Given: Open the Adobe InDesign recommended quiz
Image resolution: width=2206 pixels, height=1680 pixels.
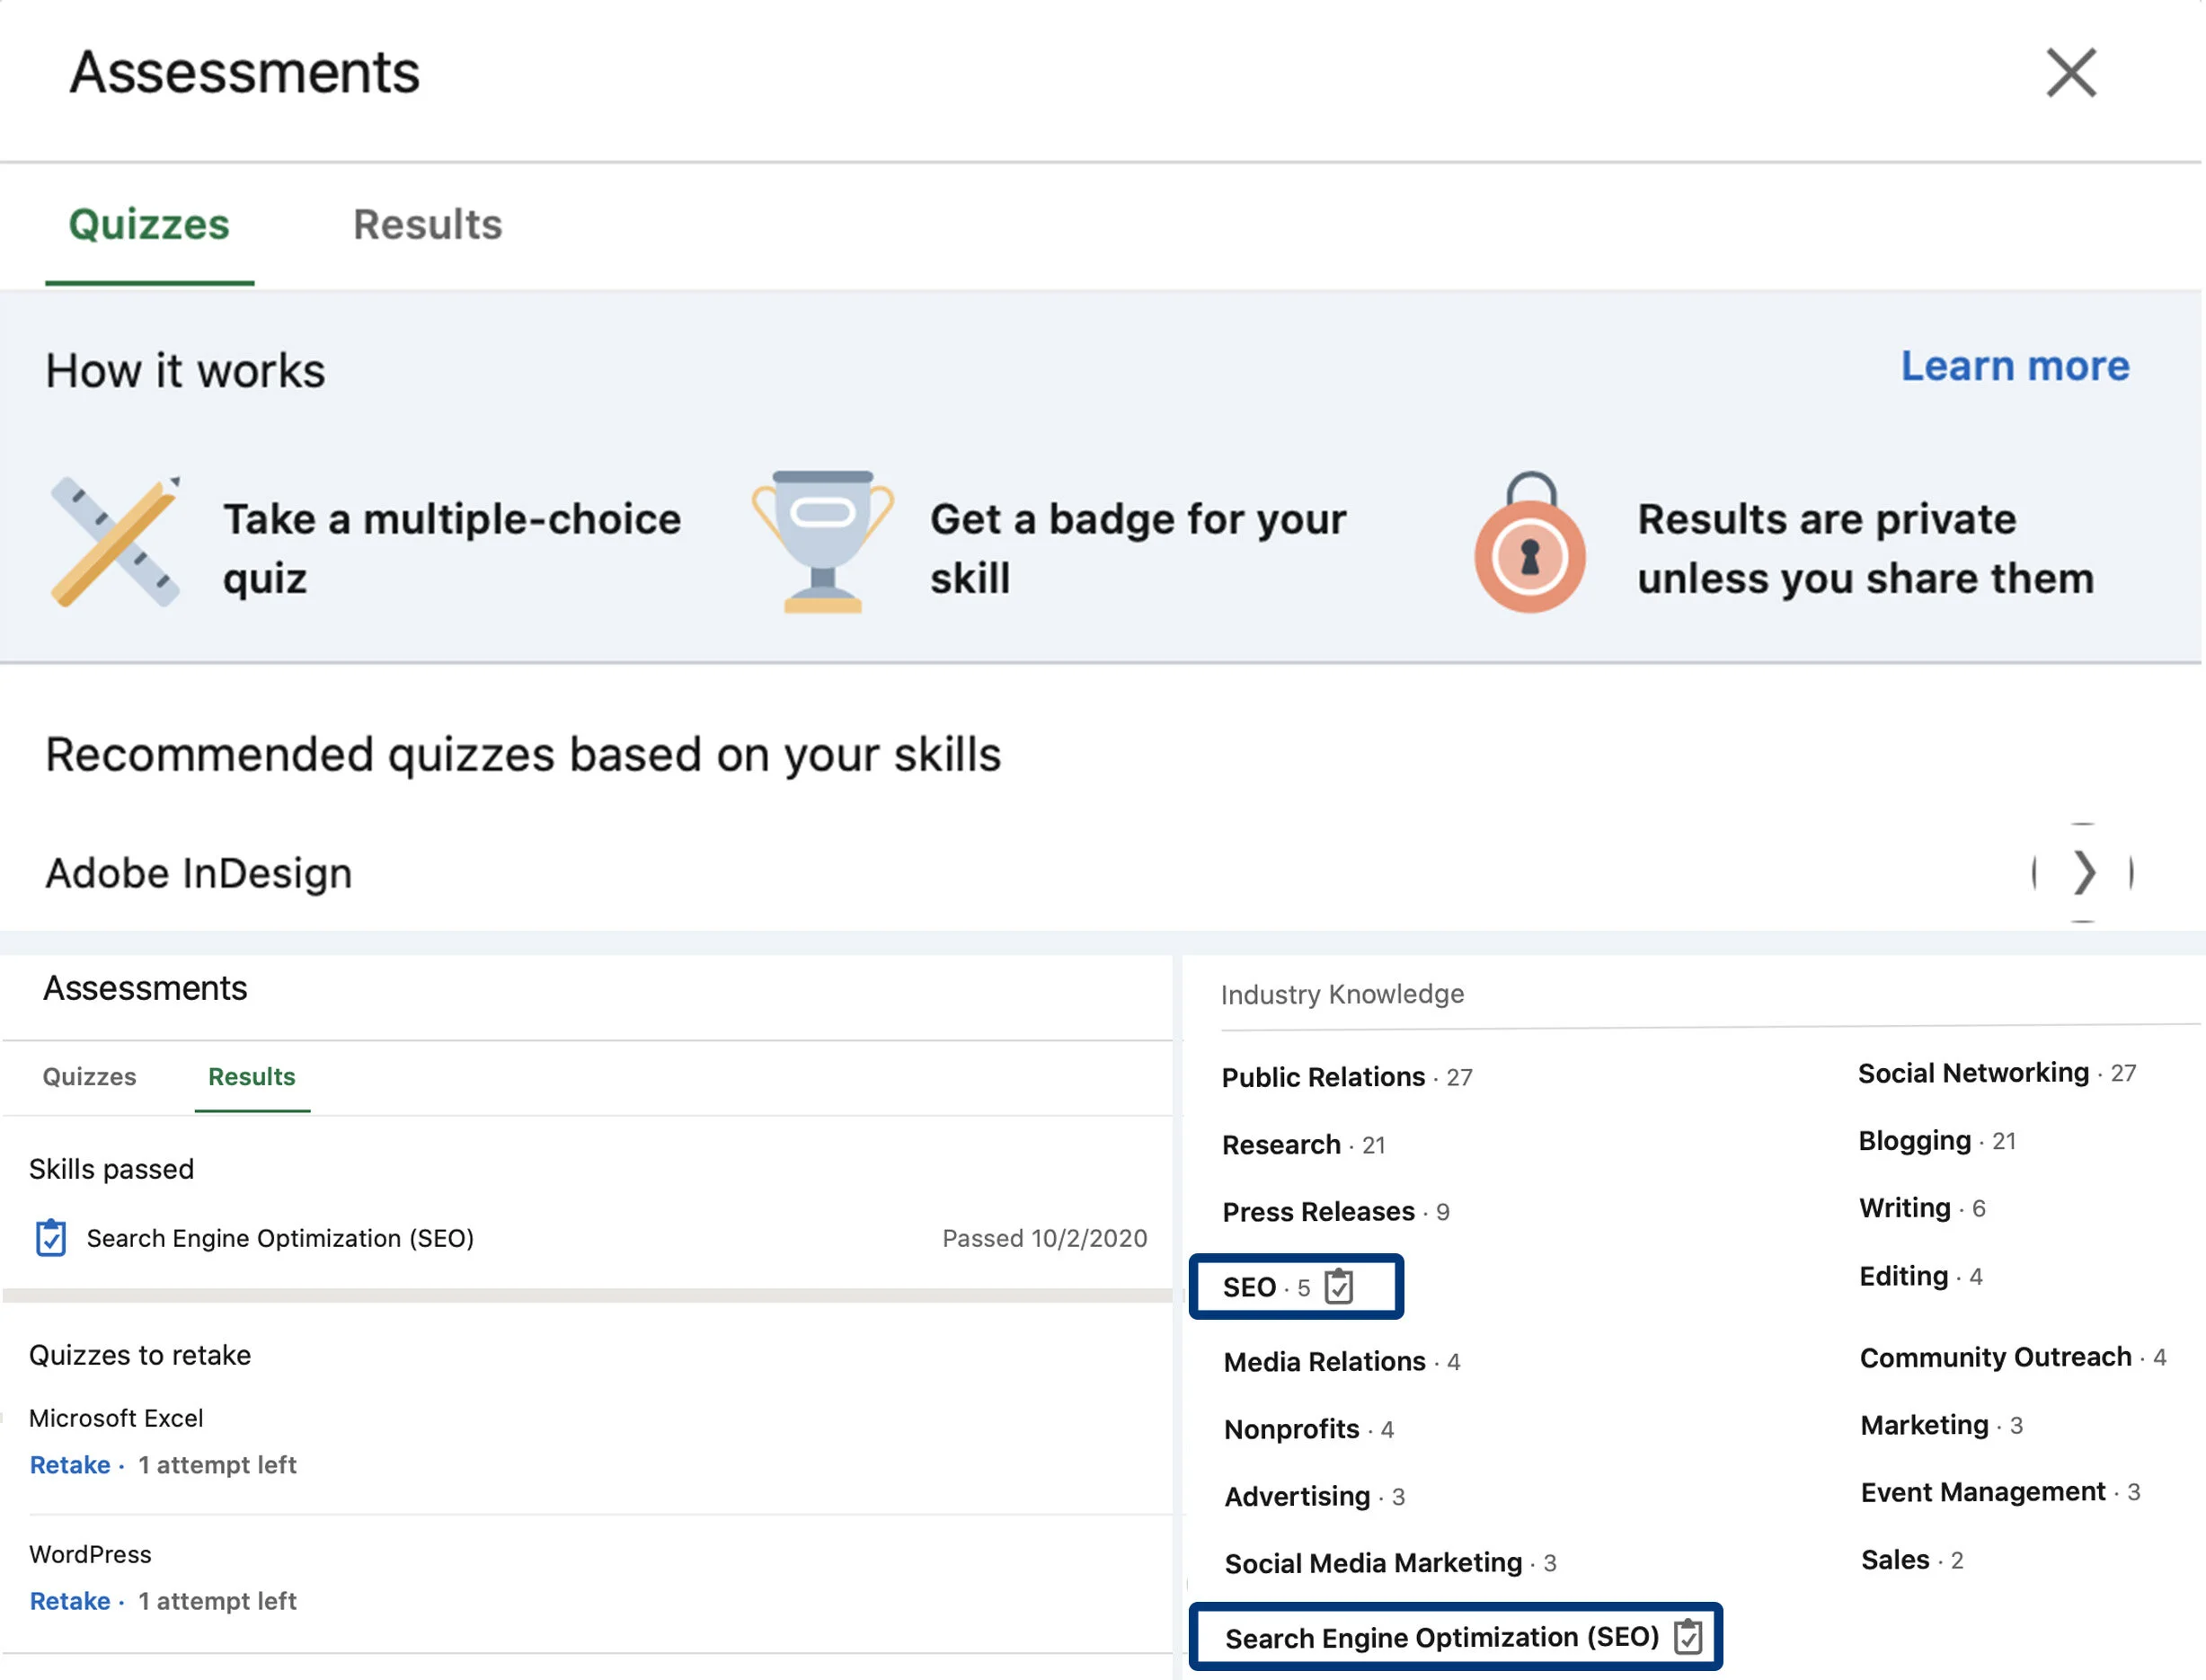Looking at the screenshot, I should (199, 873).
